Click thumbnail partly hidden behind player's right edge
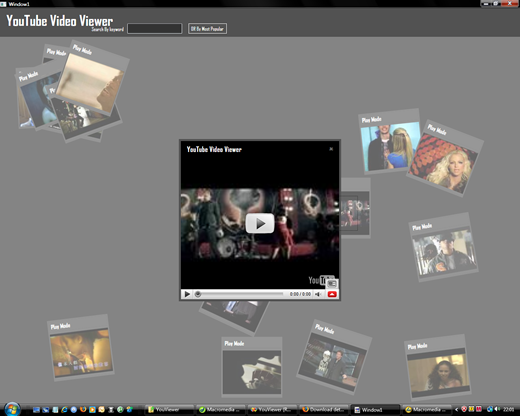The width and height of the screenshot is (520, 416). coord(355,208)
